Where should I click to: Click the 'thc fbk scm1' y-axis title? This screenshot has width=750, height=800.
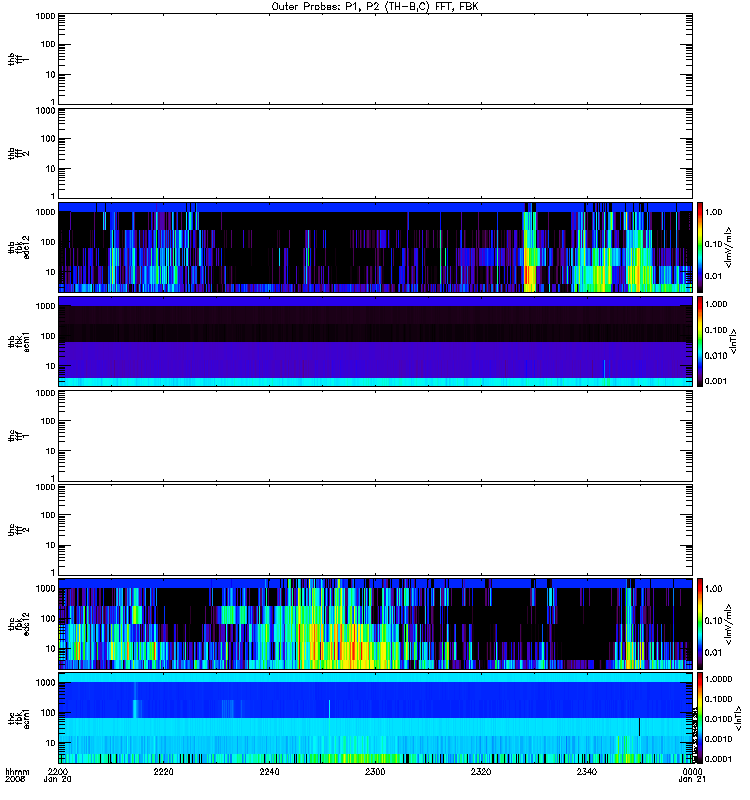click(x=18, y=719)
